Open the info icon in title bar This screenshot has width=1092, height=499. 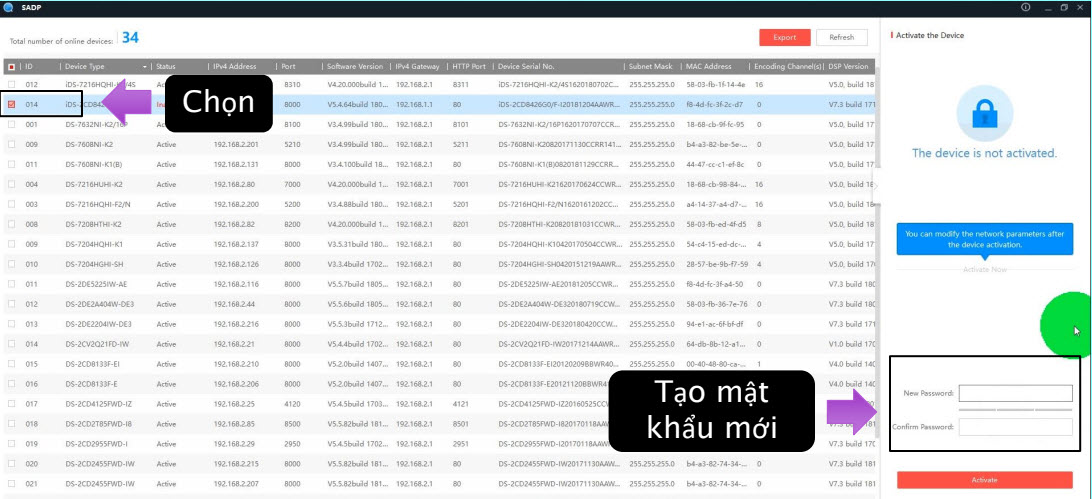click(1024, 7)
